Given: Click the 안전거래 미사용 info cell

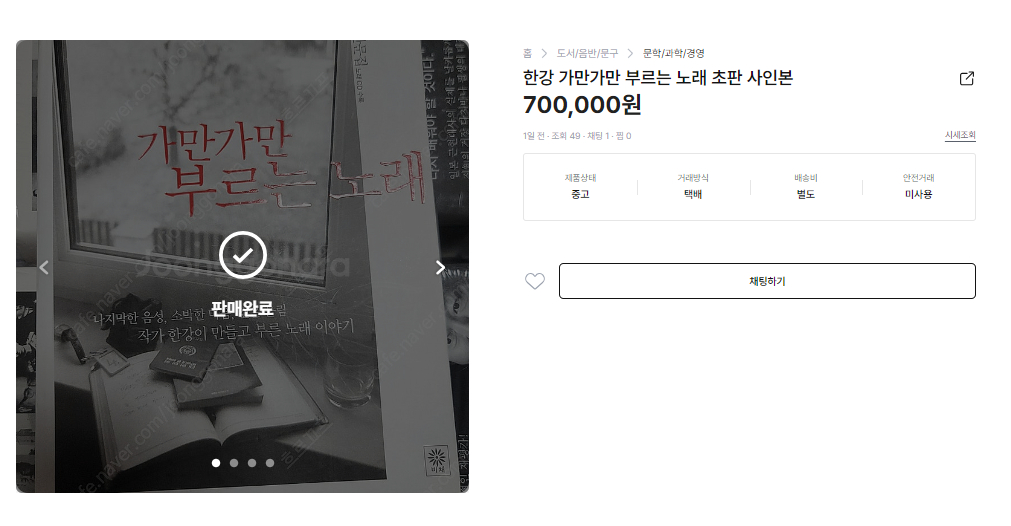Looking at the screenshot, I should pyautogui.click(x=918, y=186).
